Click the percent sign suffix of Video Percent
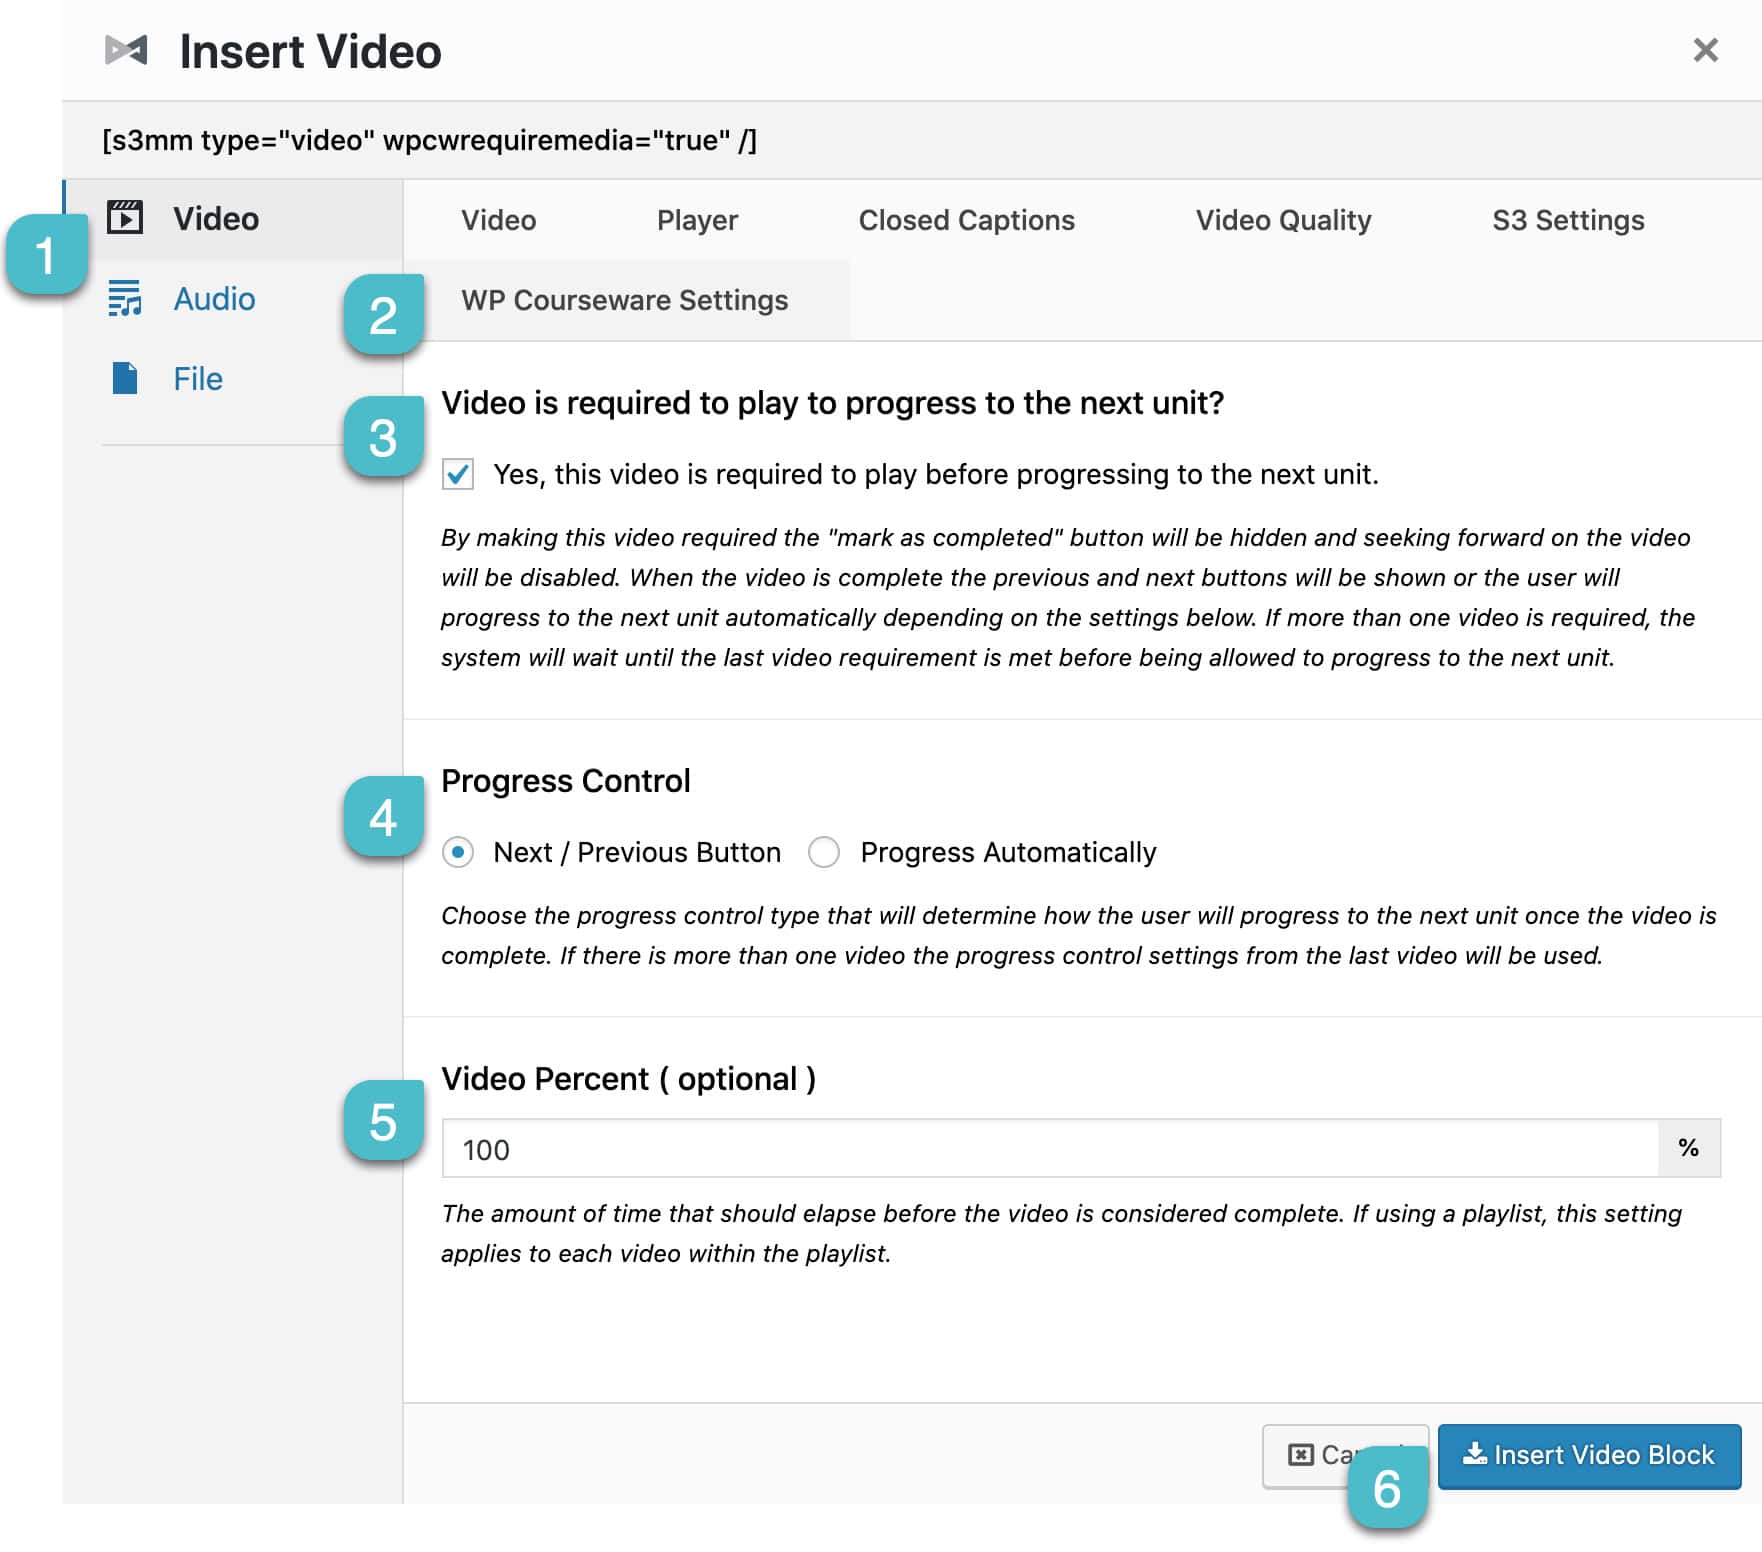This screenshot has height=1552, width=1762. click(x=1689, y=1148)
